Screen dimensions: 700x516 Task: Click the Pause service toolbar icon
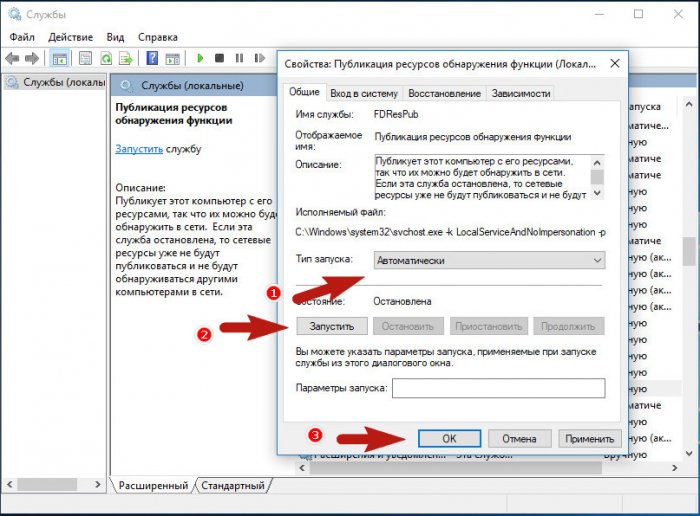coord(239,58)
